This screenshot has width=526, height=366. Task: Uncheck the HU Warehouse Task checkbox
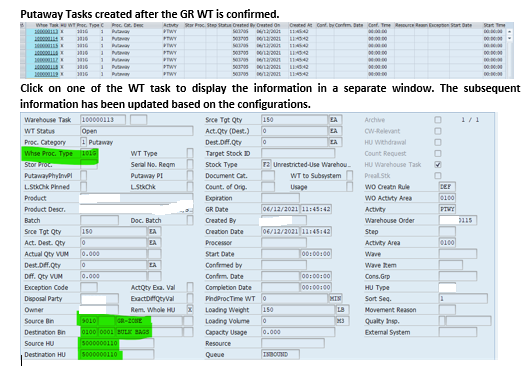coord(438,164)
